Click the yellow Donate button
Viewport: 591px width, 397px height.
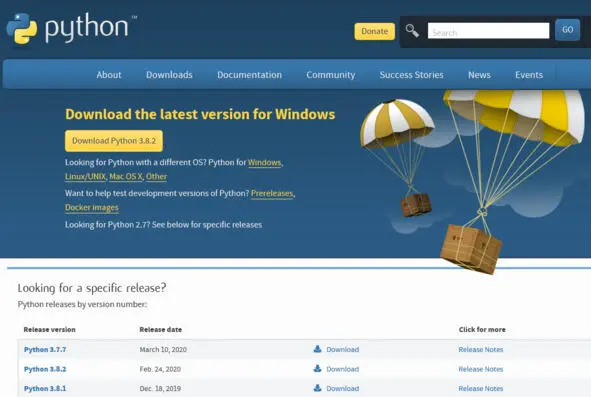[374, 31]
